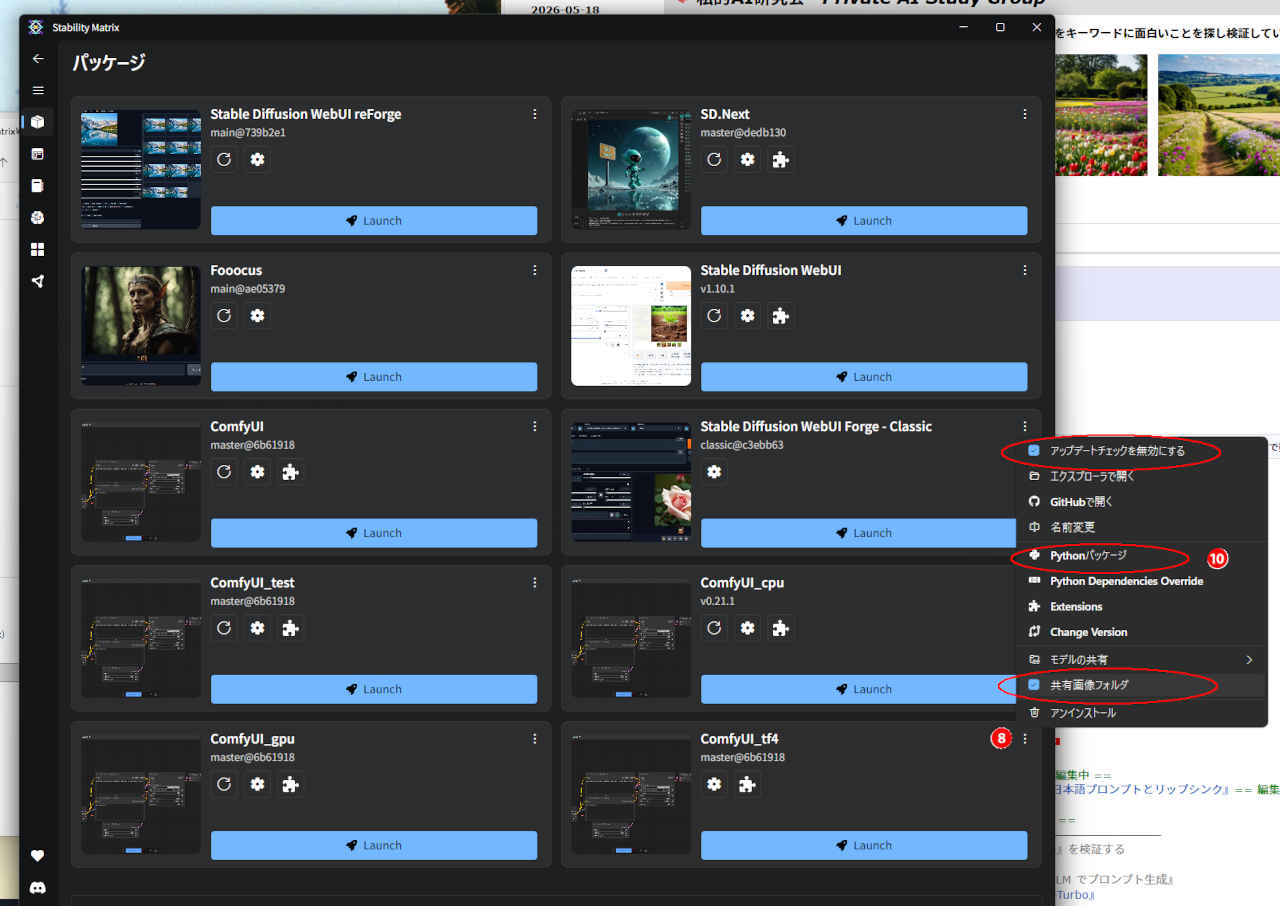Choose GitHubで開く from the context menu
The image size is (1280, 906).
pos(1141,502)
